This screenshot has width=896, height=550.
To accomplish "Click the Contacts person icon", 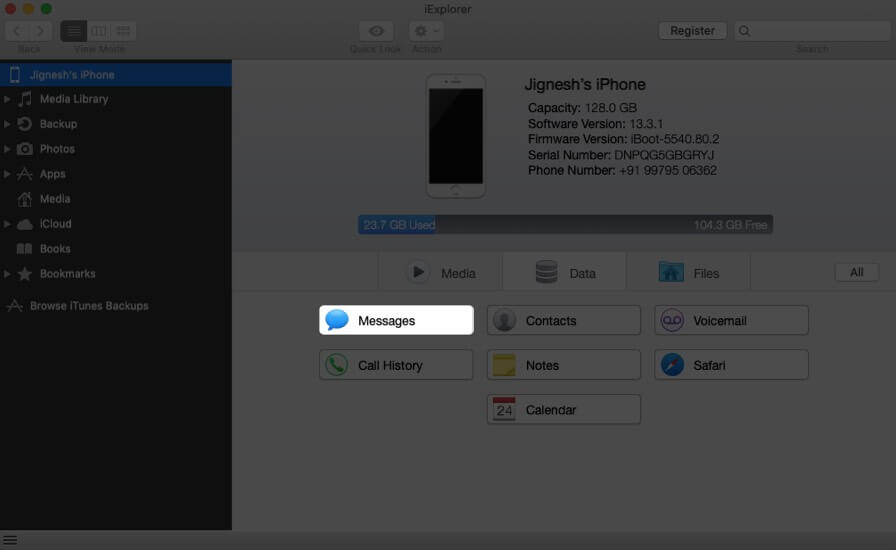I will click(504, 320).
